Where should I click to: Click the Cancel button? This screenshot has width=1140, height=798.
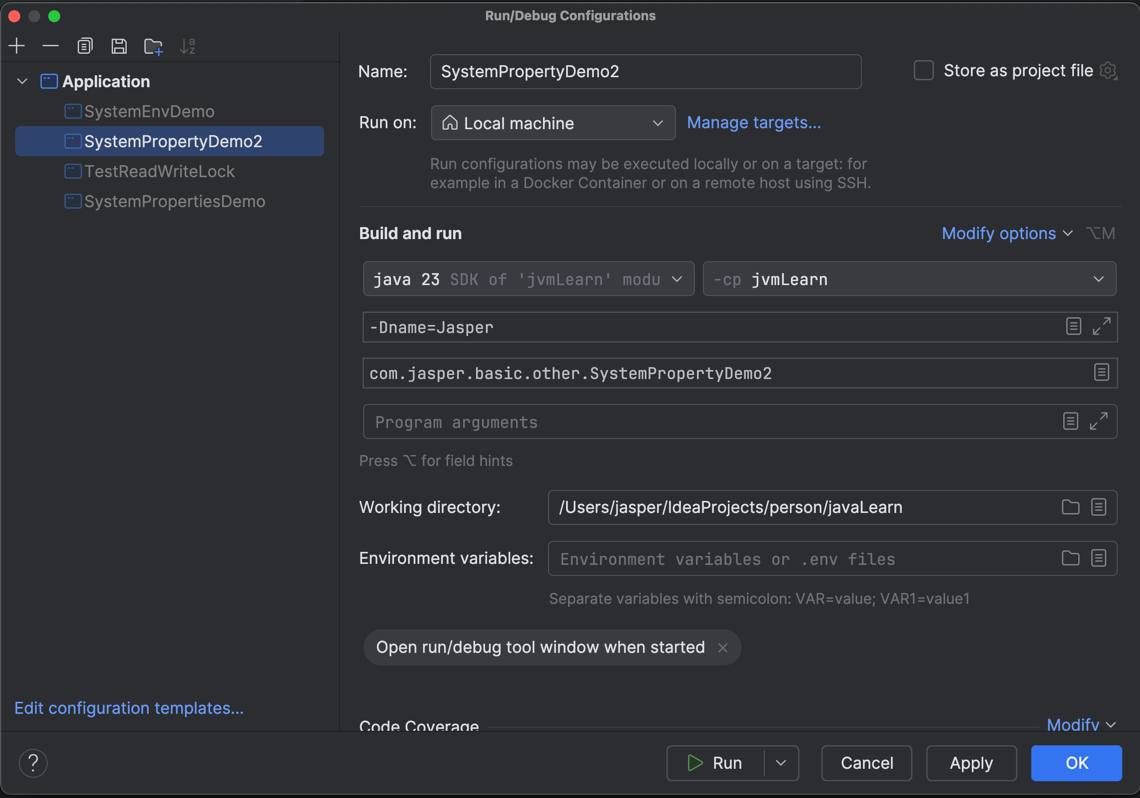[x=867, y=763]
